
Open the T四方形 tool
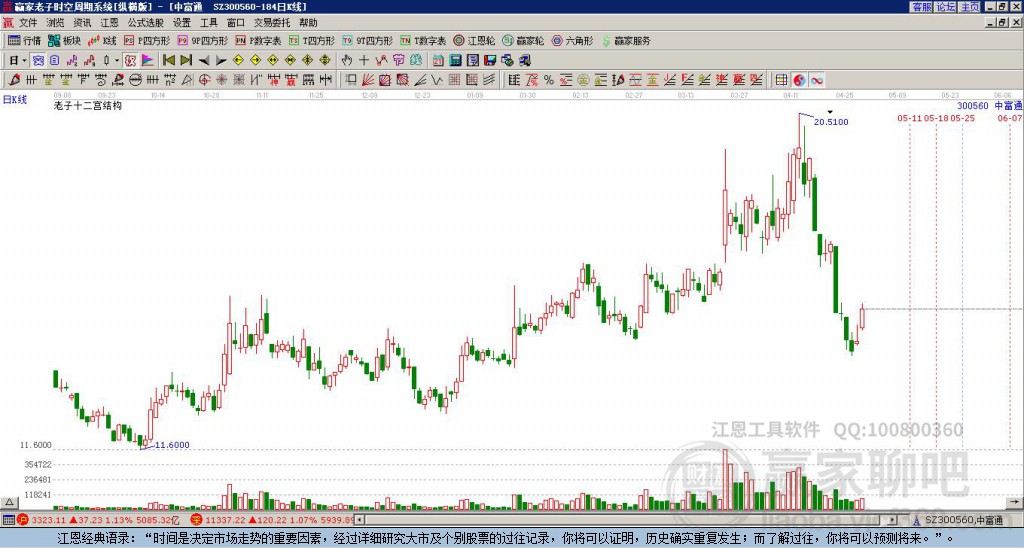(x=312, y=40)
